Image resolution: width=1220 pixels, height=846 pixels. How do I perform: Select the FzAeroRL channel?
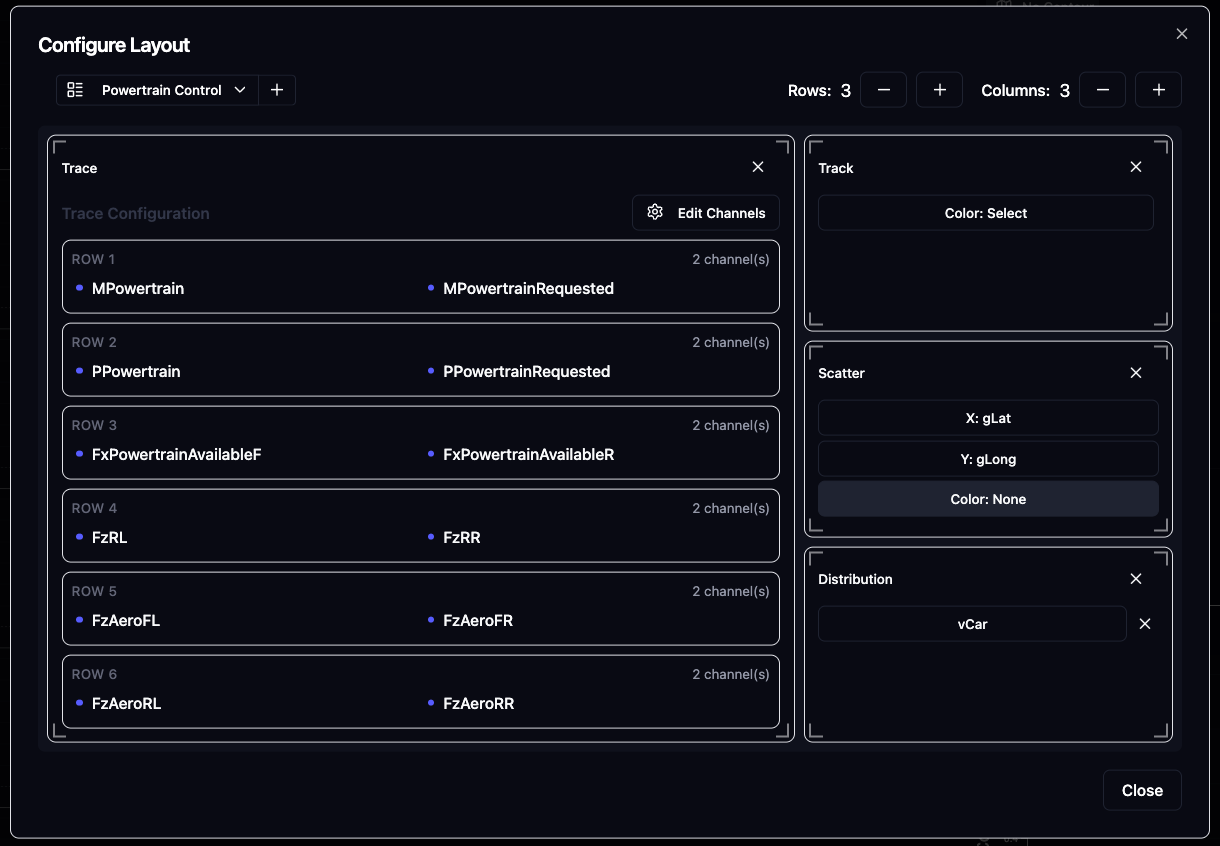coord(126,703)
